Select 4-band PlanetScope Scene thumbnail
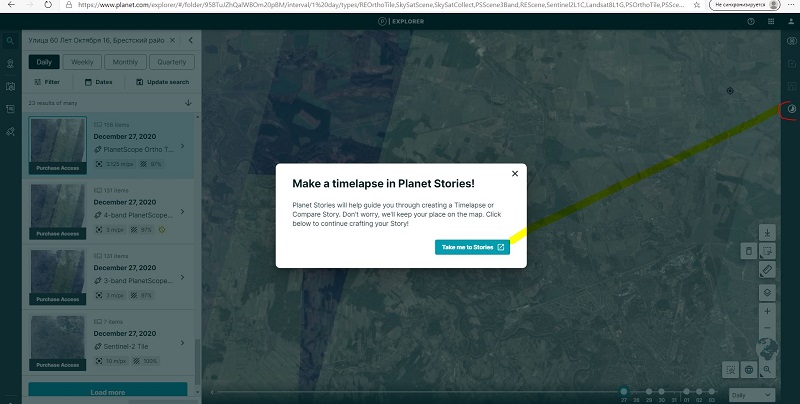Viewport: 800px width, 404px height. tap(58, 211)
